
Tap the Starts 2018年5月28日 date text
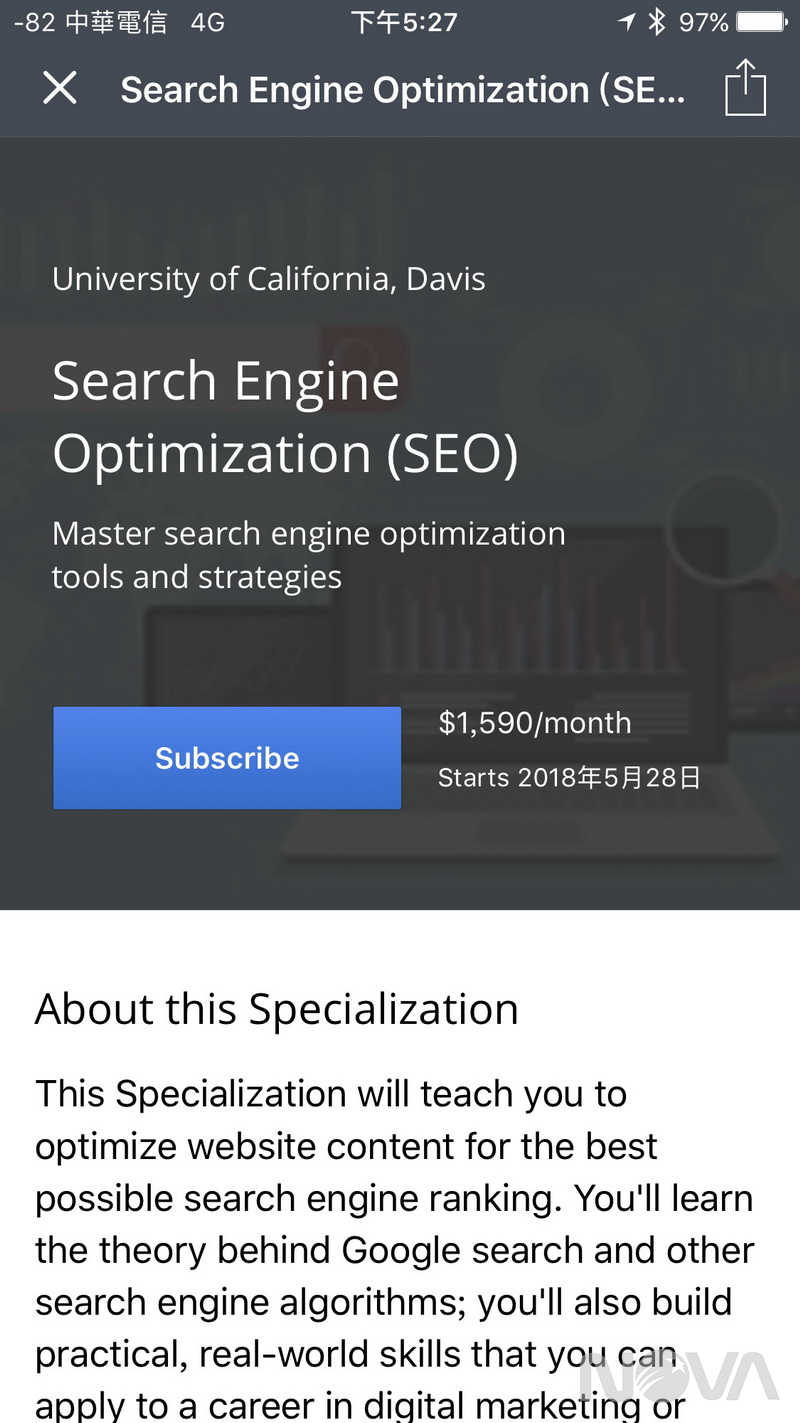point(569,778)
